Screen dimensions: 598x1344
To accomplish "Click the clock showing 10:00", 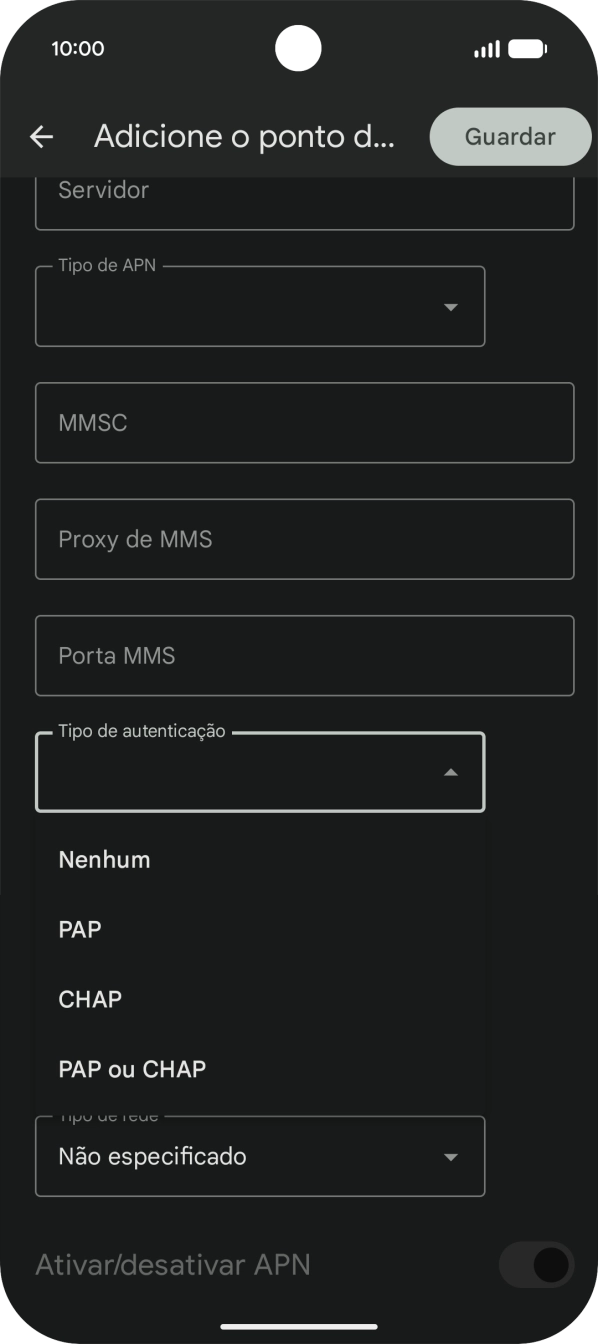I will pyautogui.click(x=79, y=48).
